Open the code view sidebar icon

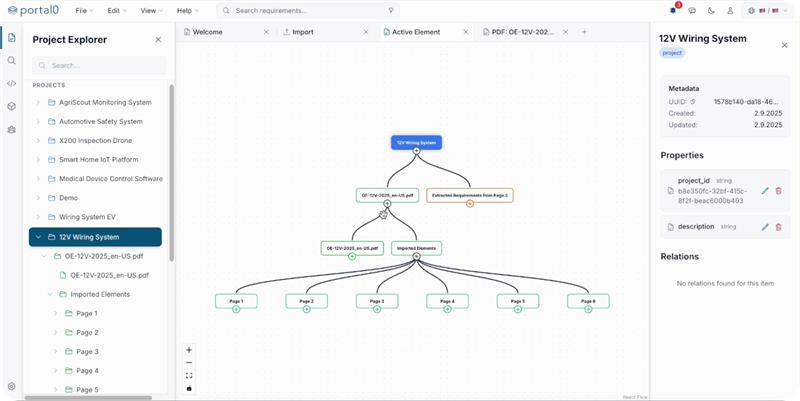(x=12, y=83)
